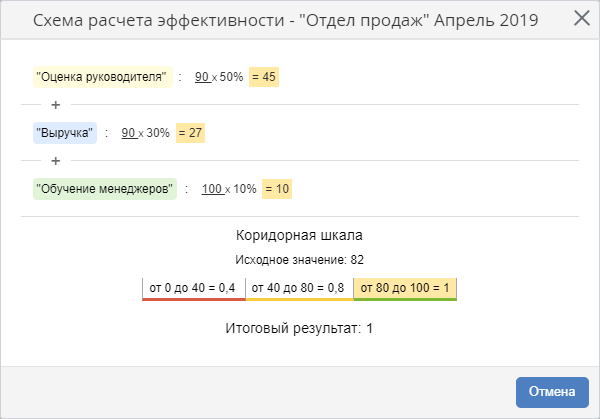600x419 pixels.
Task: Click the "= 27" result badge
Action: [x=190, y=132]
